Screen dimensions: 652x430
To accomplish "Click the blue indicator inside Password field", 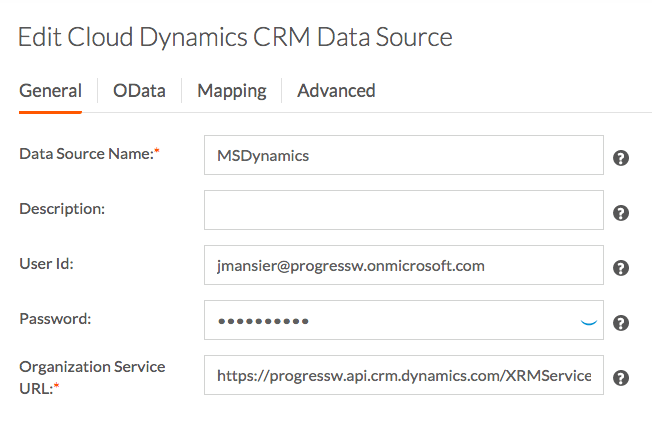I will 589,322.
